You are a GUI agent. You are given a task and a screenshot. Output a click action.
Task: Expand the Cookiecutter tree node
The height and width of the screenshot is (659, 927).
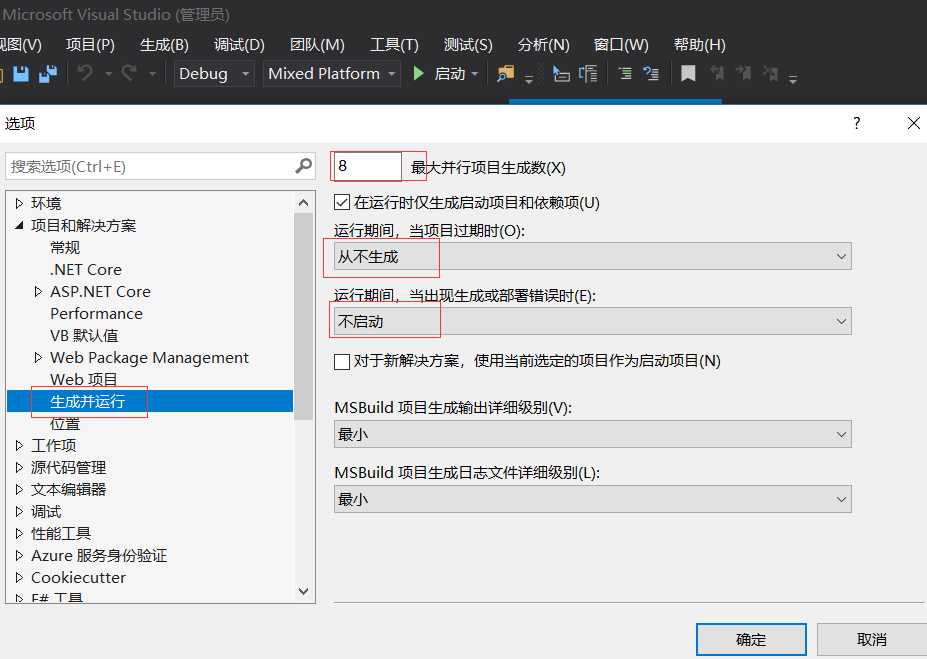[19, 577]
